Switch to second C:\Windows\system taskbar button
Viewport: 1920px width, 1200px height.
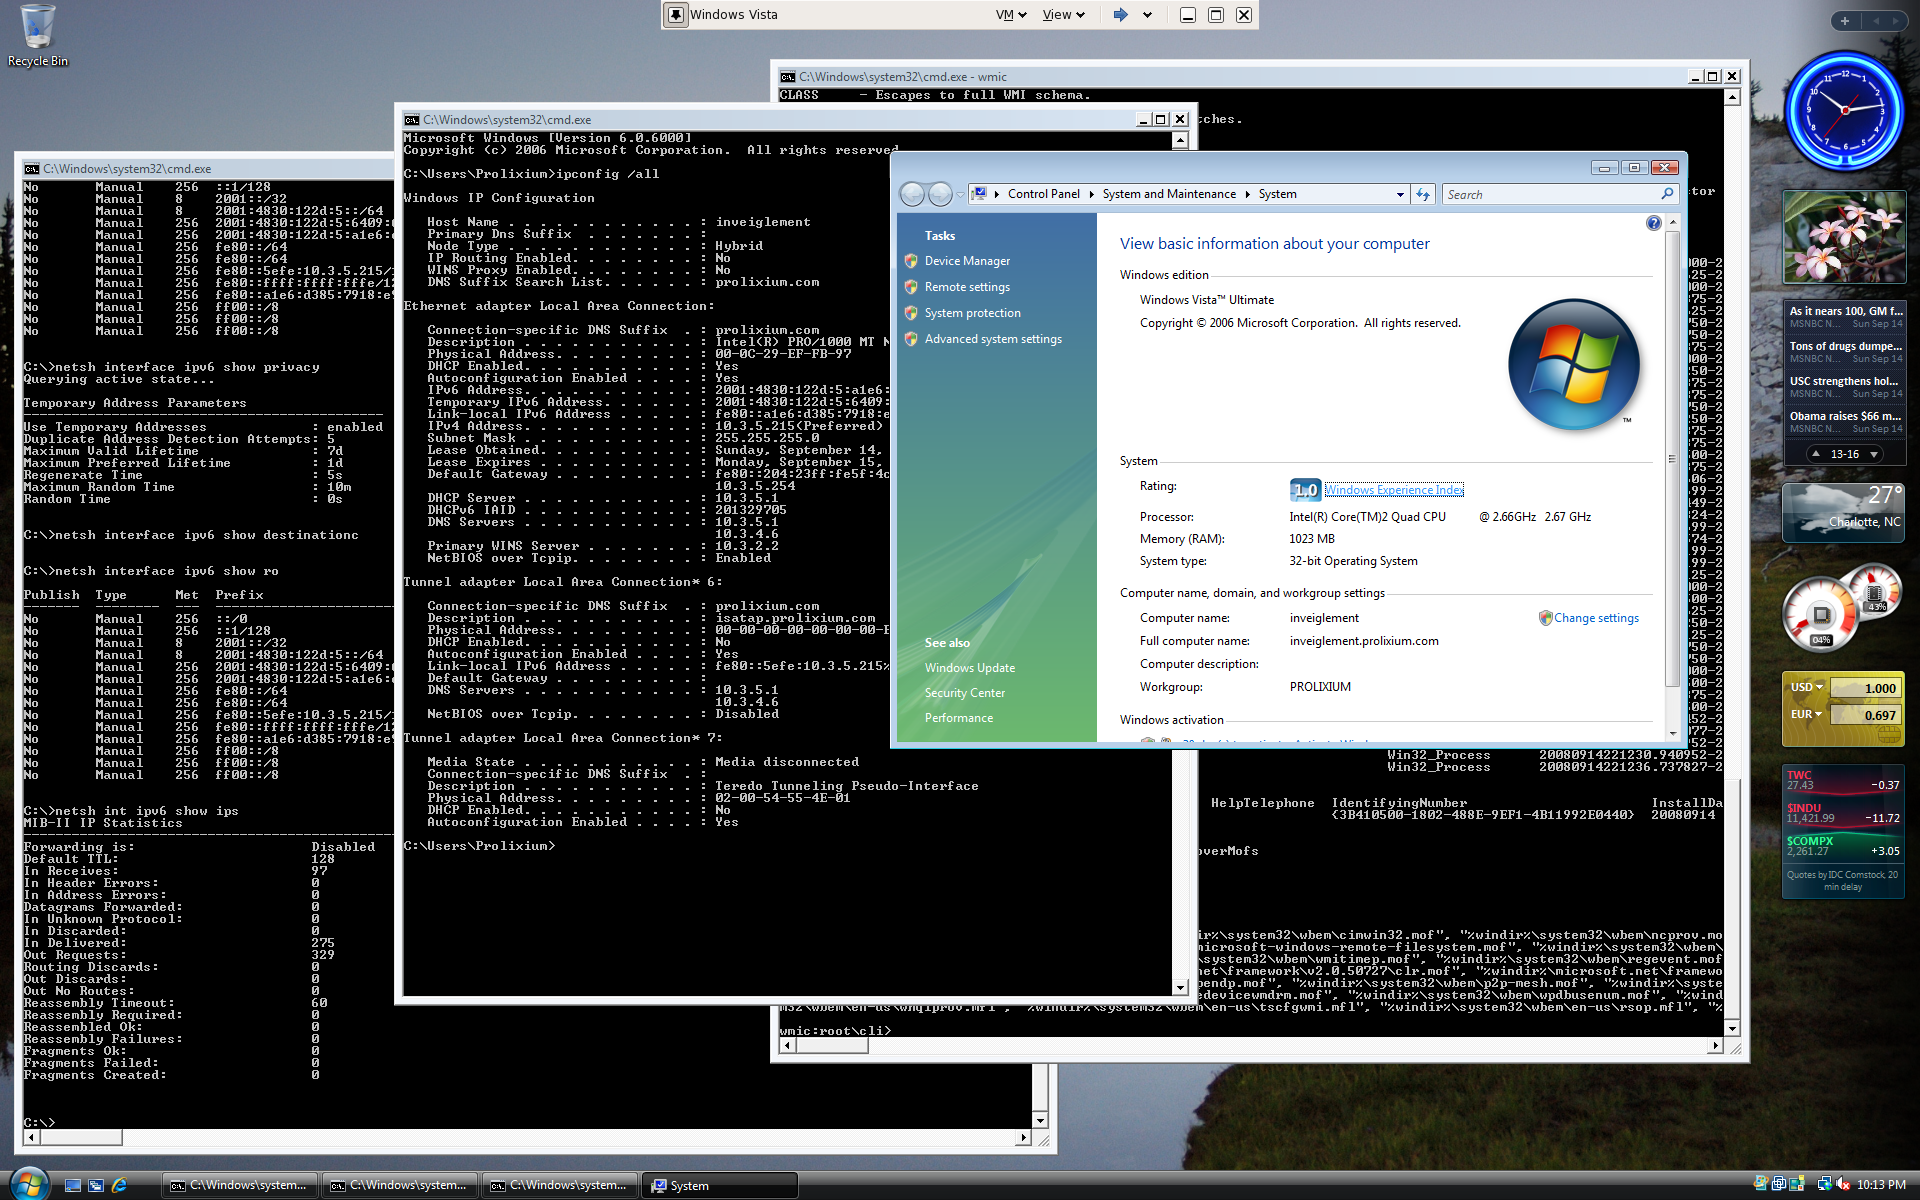(400, 1185)
